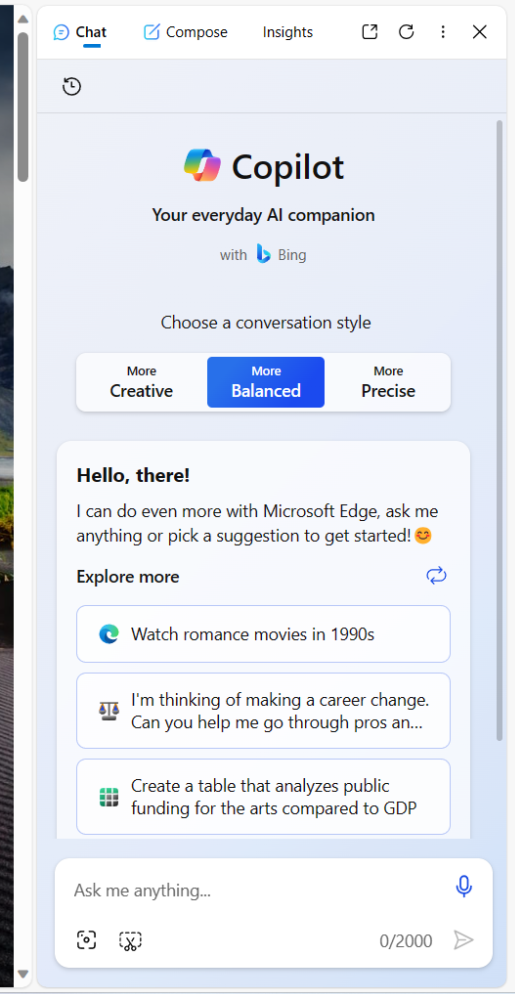Viewport: 515px width, 994px height.
Task: Click the Bing logo
Action: (x=263, y=255)
